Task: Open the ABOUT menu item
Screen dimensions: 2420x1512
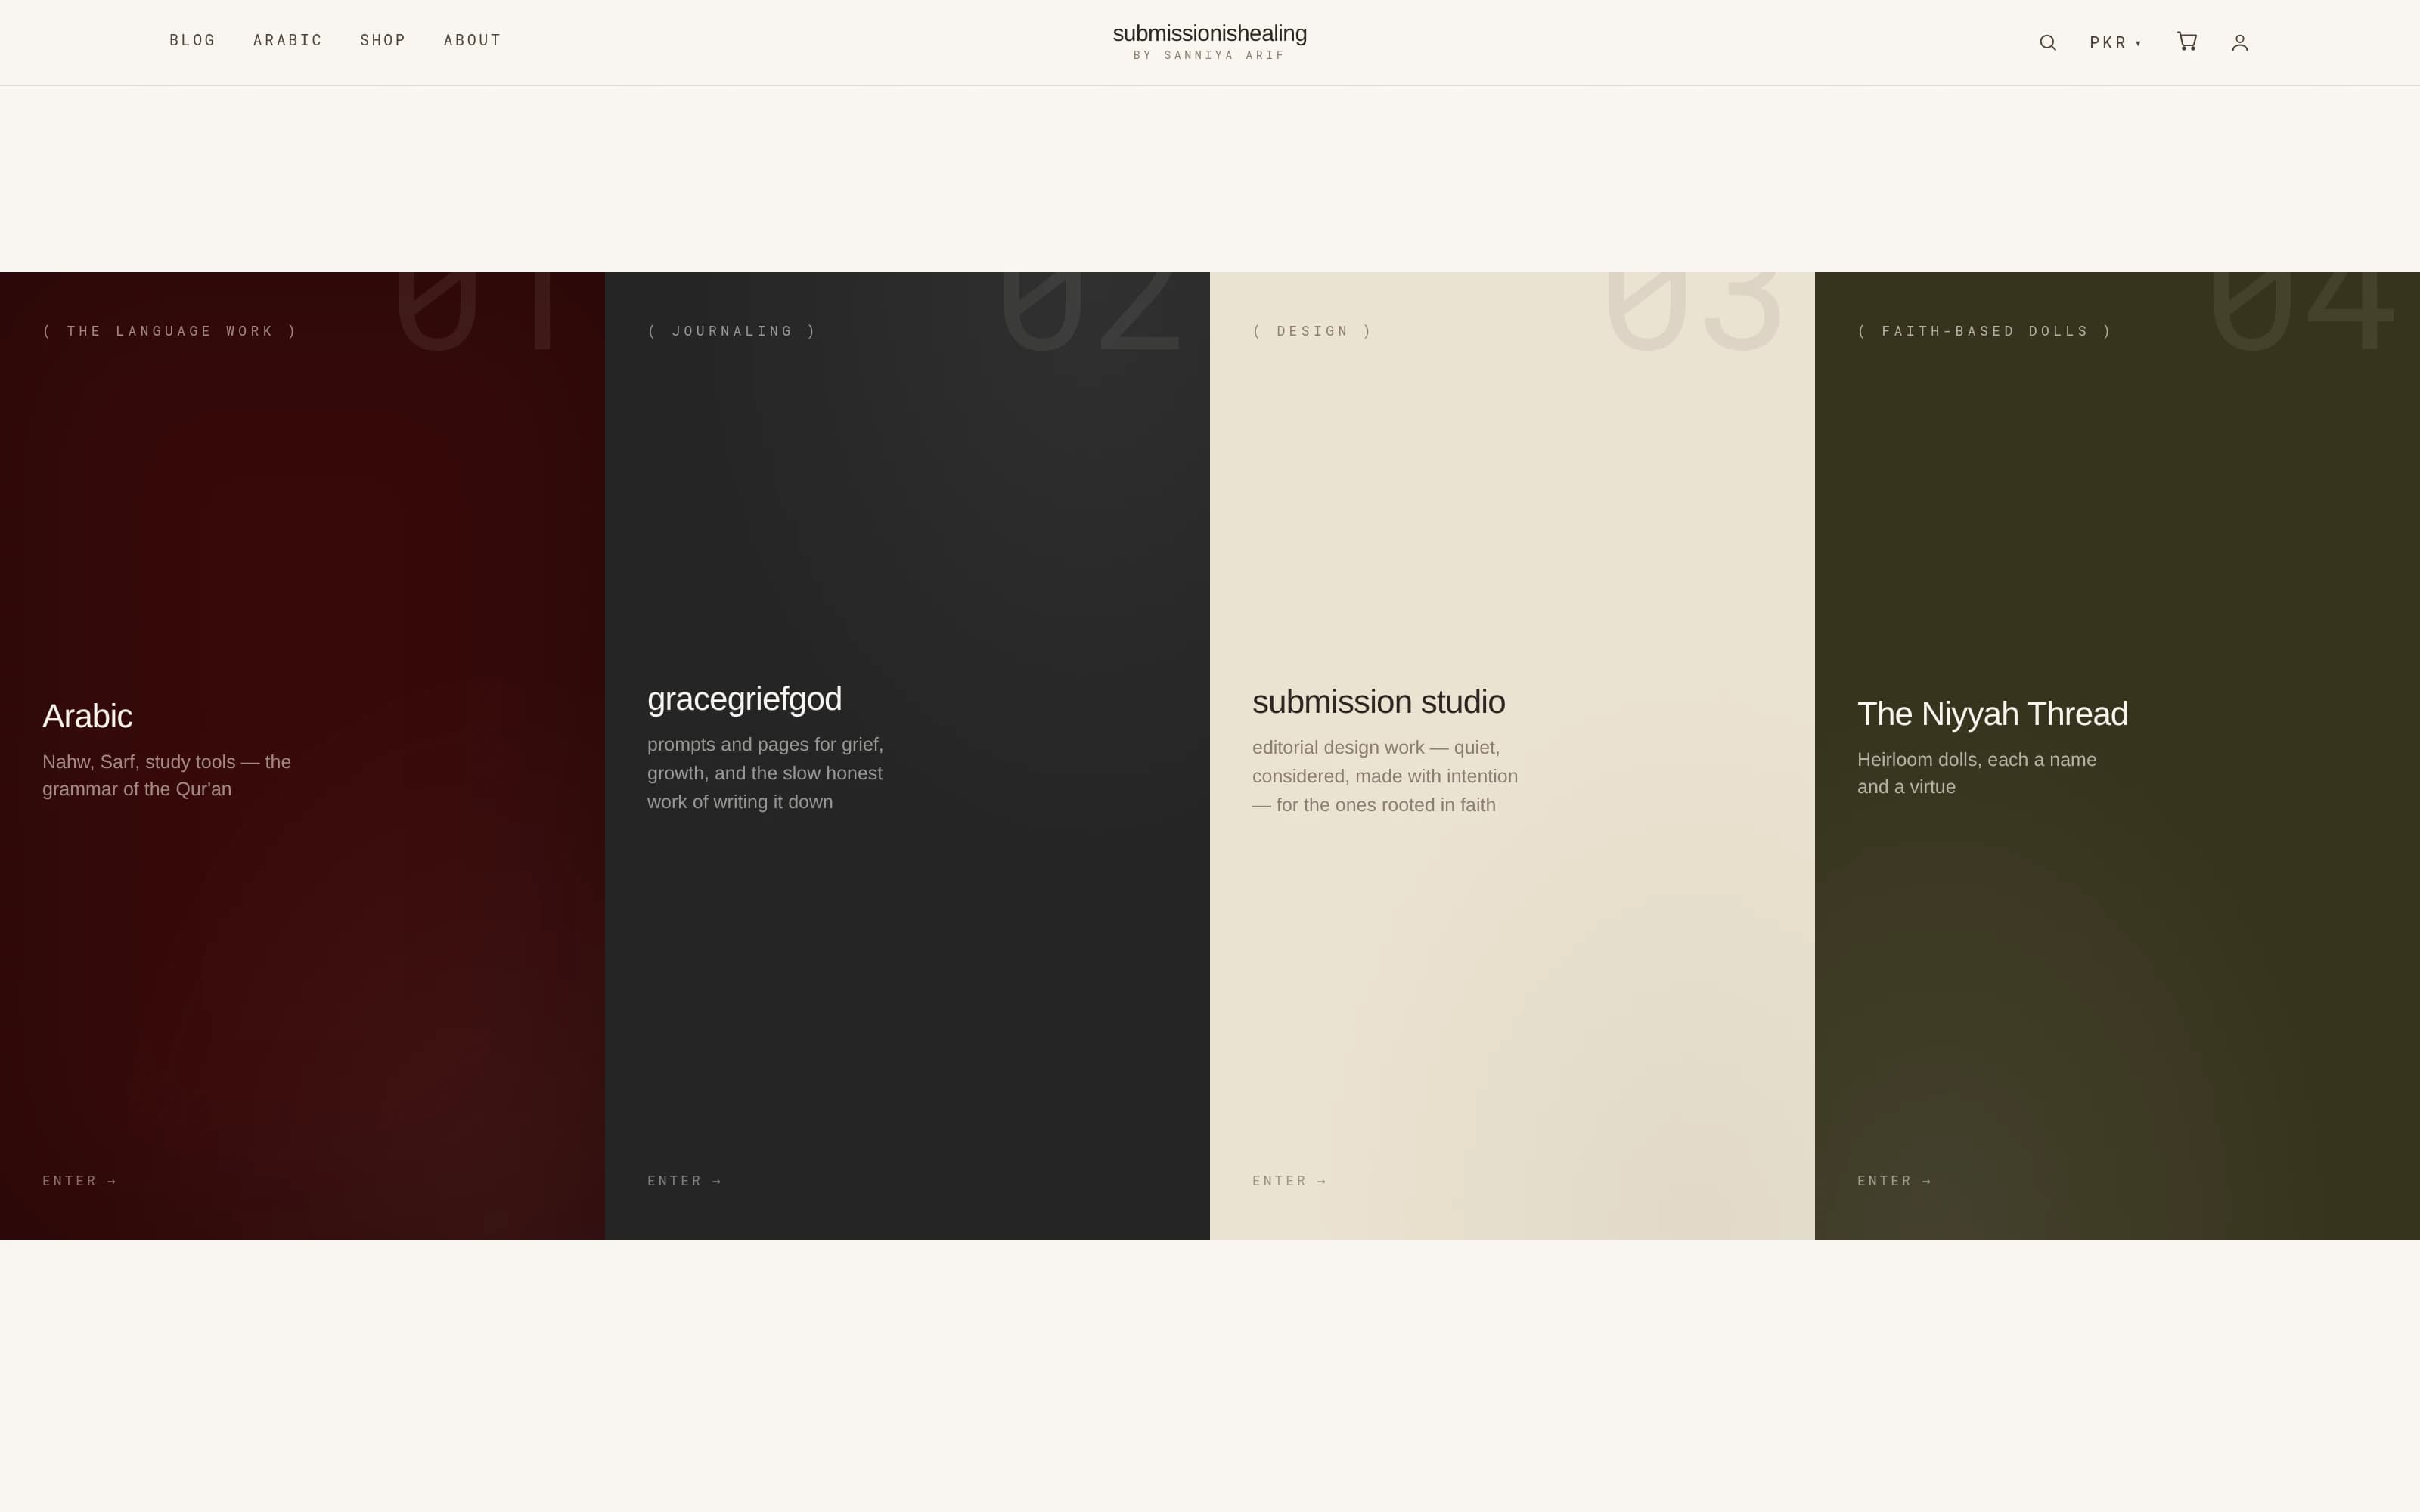Action: 472,40
